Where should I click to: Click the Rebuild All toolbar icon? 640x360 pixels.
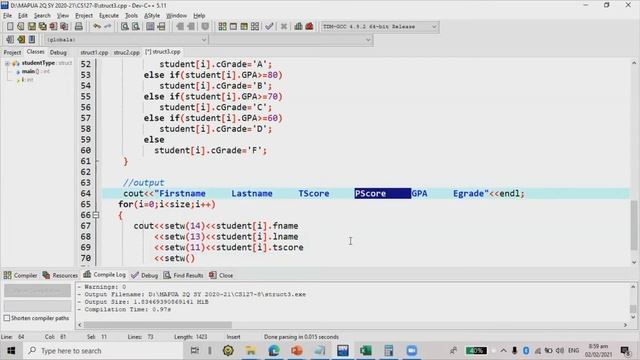pos(255,27)
